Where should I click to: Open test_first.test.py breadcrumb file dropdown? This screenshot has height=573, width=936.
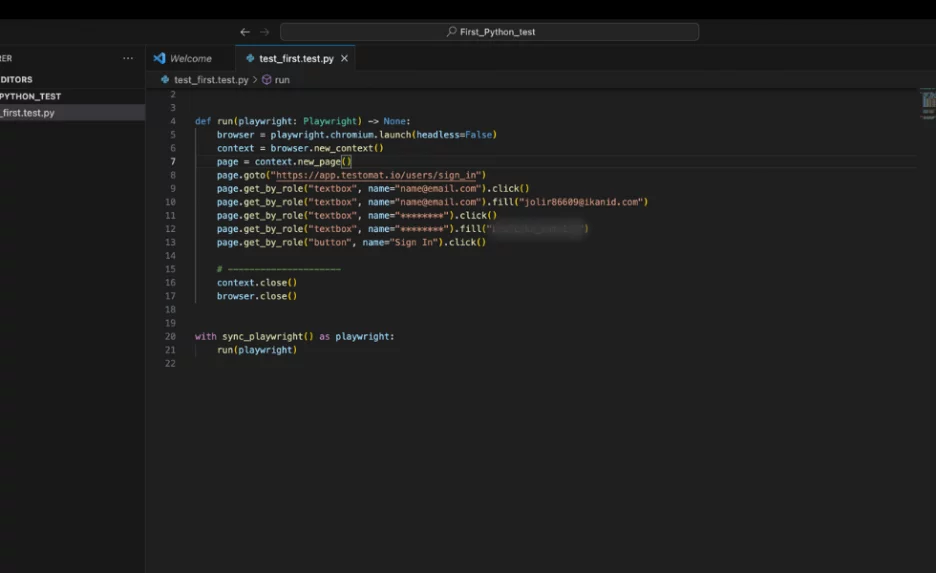coord(211,80)
